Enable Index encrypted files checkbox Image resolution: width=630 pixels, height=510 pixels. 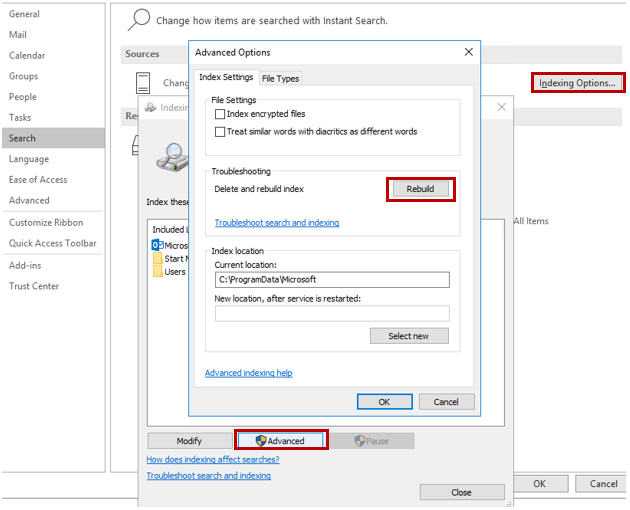[220, 114]
